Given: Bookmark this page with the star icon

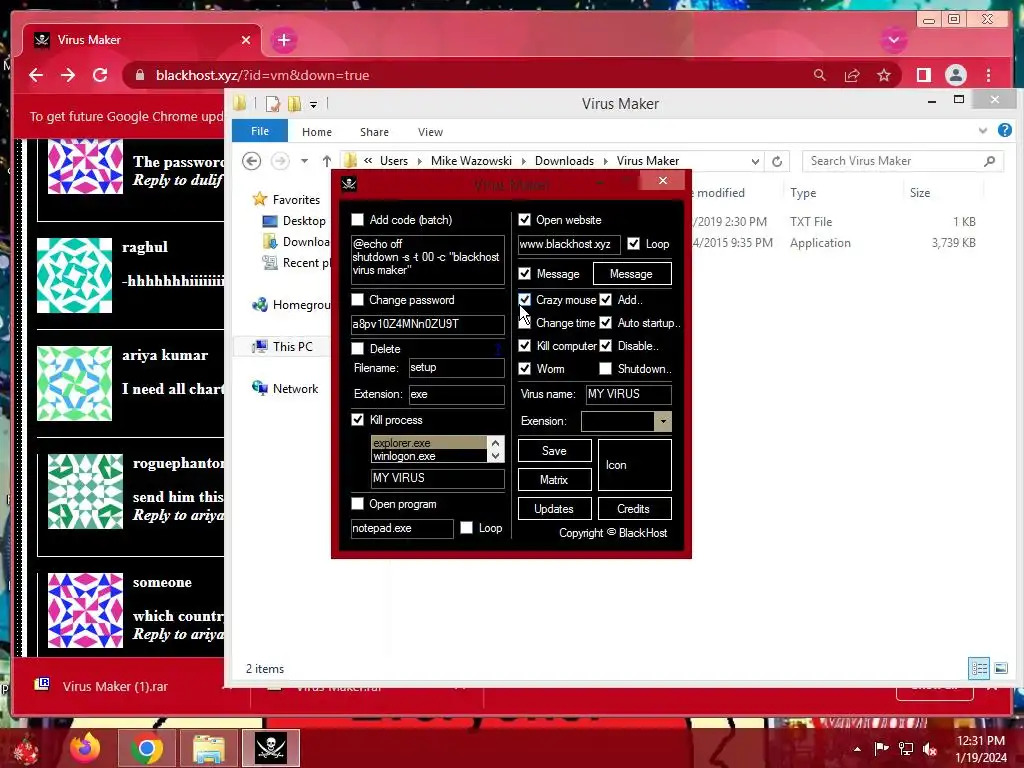Looking at the screenshot, I should [884, 75].
